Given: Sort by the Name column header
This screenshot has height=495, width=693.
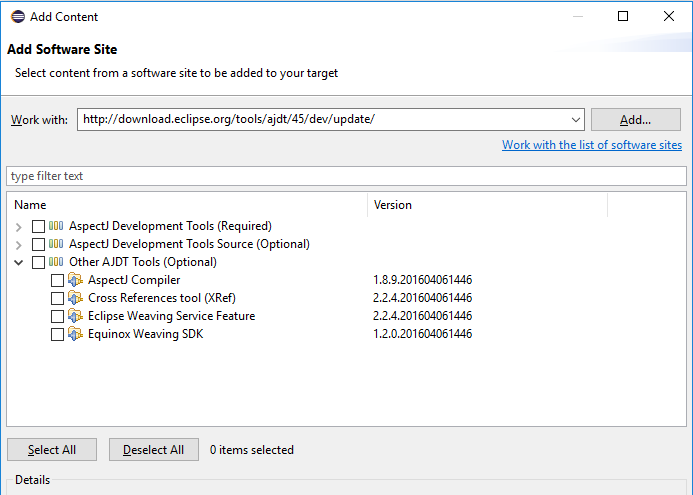Looking at the screenshot, I should click(x=187, y=205).
